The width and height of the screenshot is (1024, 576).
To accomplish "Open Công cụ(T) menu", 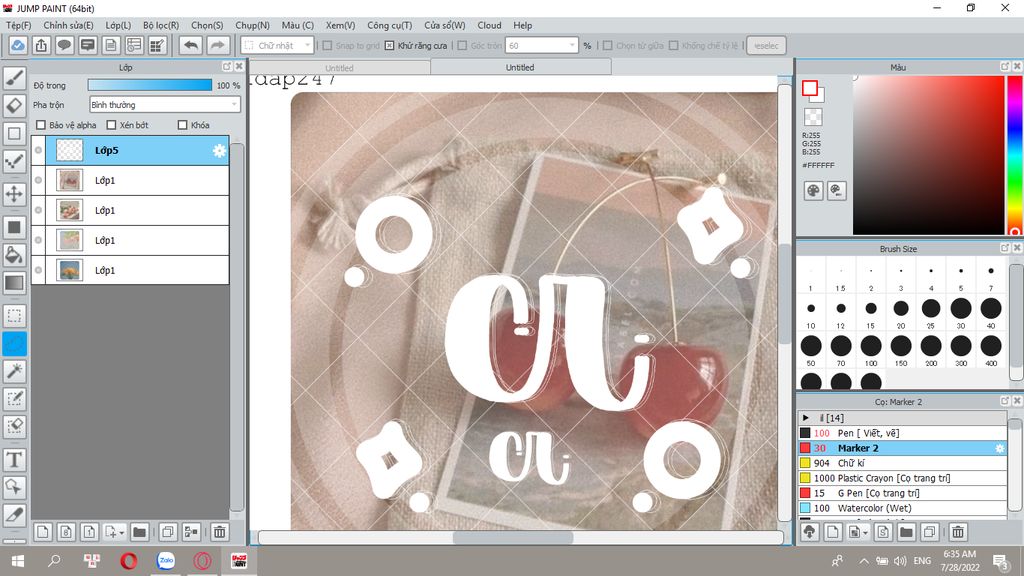I will (389, 25).
